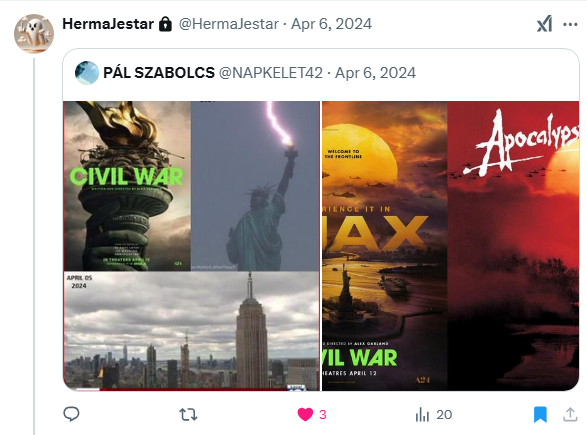This screenshot has height=435, width=587.
Task: Open HermaJestar display name link
Action: [x=108, y=24]
